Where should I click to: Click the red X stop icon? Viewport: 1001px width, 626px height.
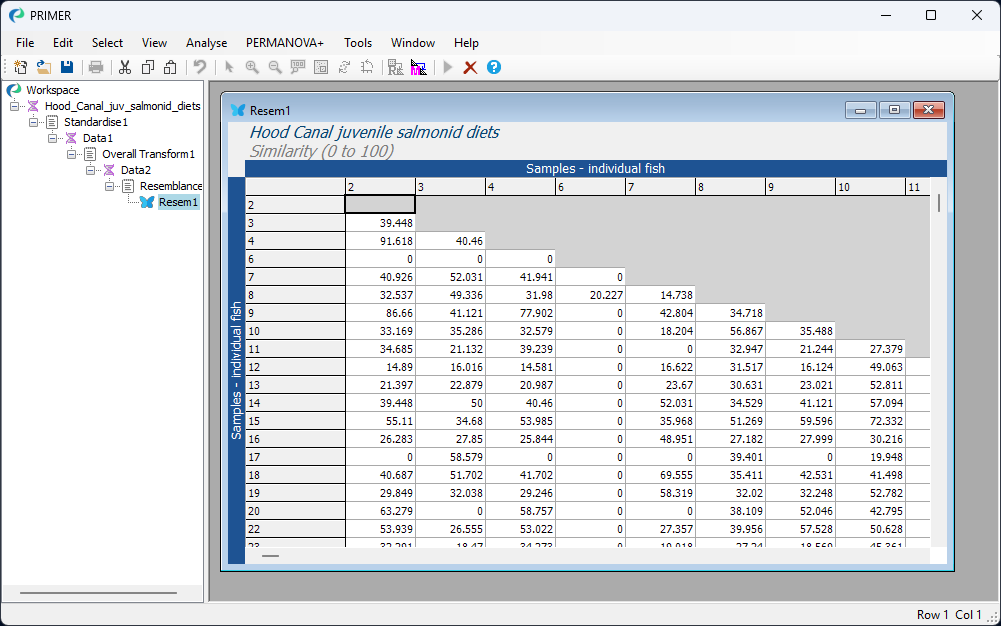[470, 67]
